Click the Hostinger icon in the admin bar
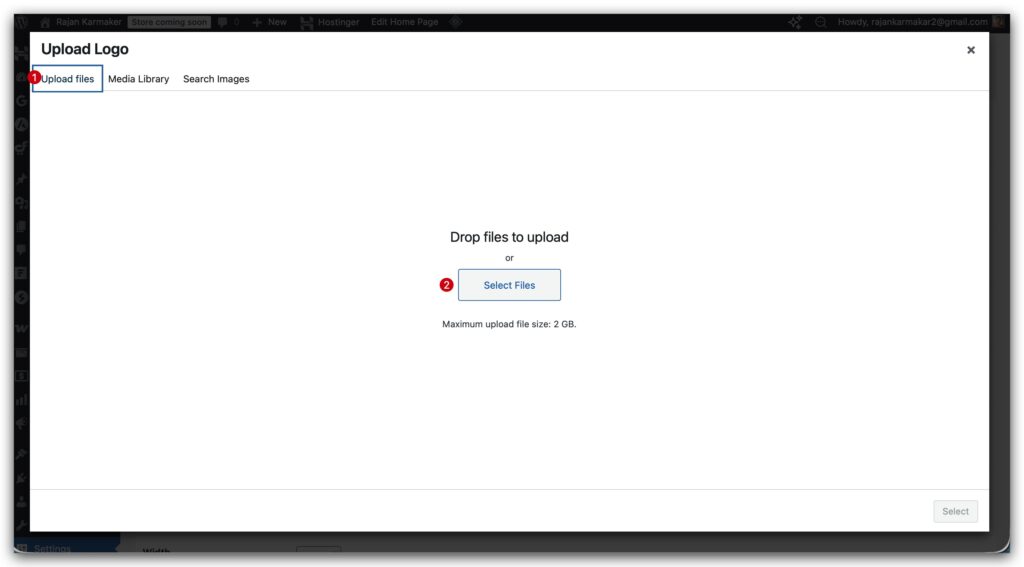Viewport: 1024px width, 567px height. point(306,22)
